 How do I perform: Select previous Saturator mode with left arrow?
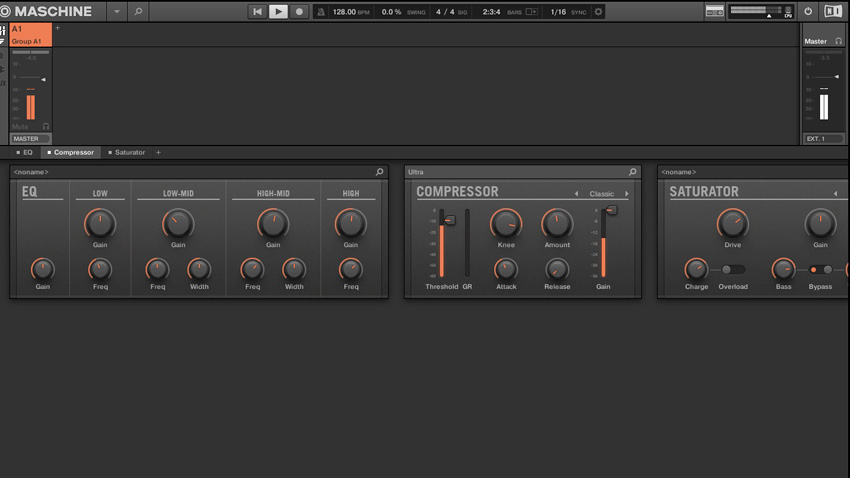click(x=835, y=193)
